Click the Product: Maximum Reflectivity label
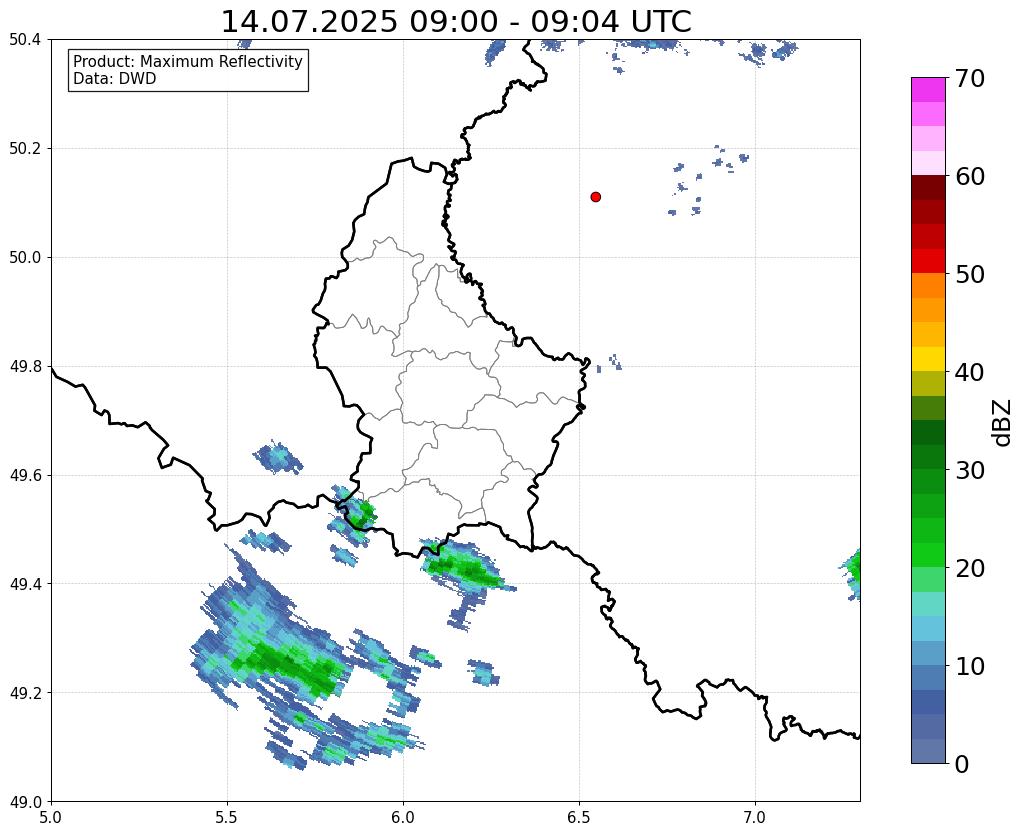 [x=188, y=61]
